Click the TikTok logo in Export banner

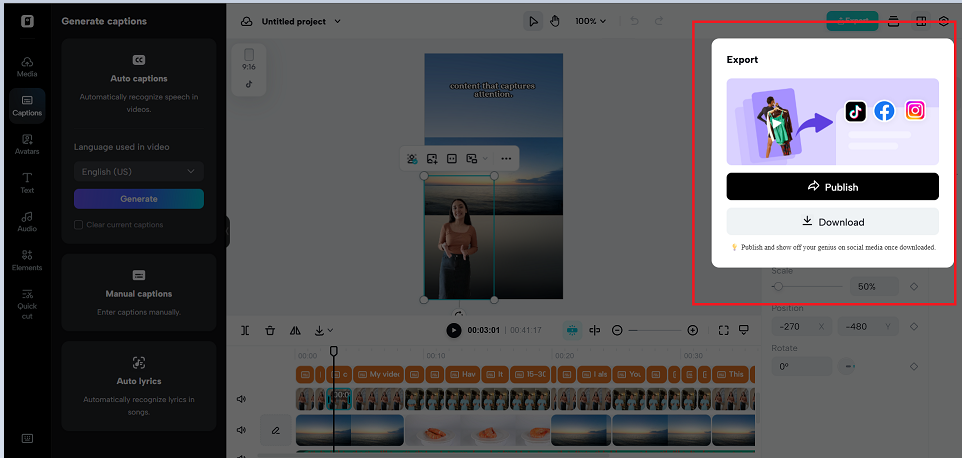pyautogui.click(x=855, y=111)
